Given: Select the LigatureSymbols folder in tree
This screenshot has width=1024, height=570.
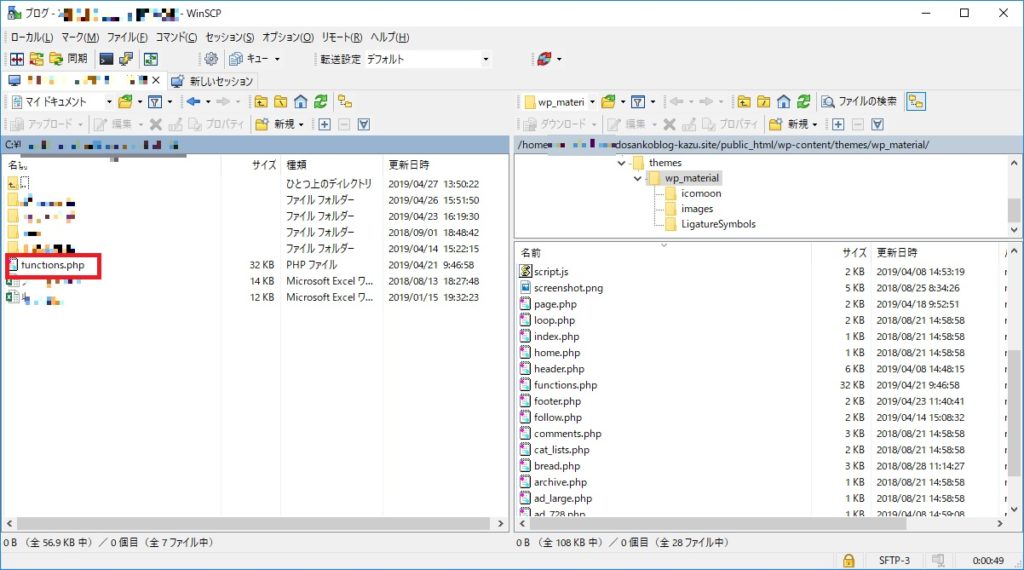Looking at the screenshot, I should point(718,224).
